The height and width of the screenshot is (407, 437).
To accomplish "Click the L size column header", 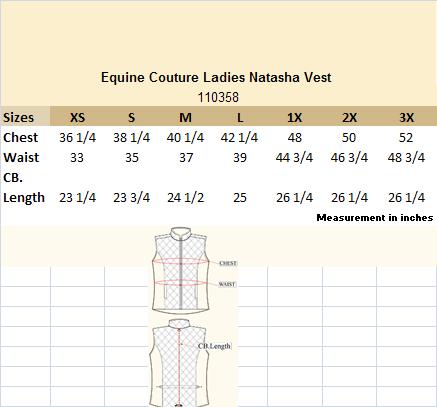I will click(x=240, y=117).
